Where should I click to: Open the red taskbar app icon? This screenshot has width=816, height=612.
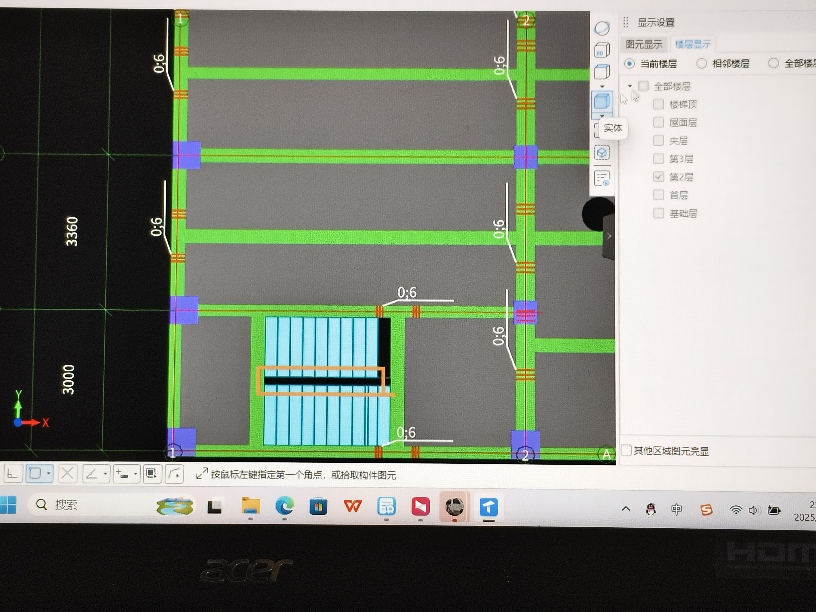point(420,506)
